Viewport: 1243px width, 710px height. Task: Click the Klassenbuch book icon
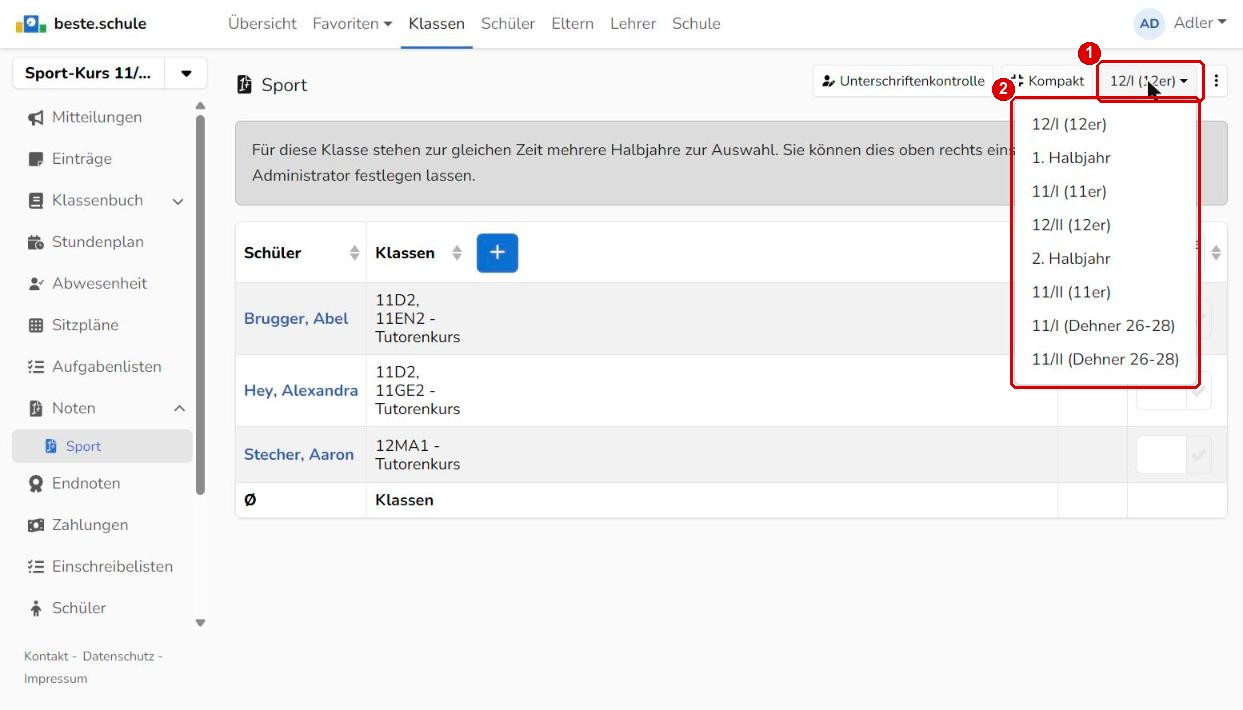pos(36,201)
